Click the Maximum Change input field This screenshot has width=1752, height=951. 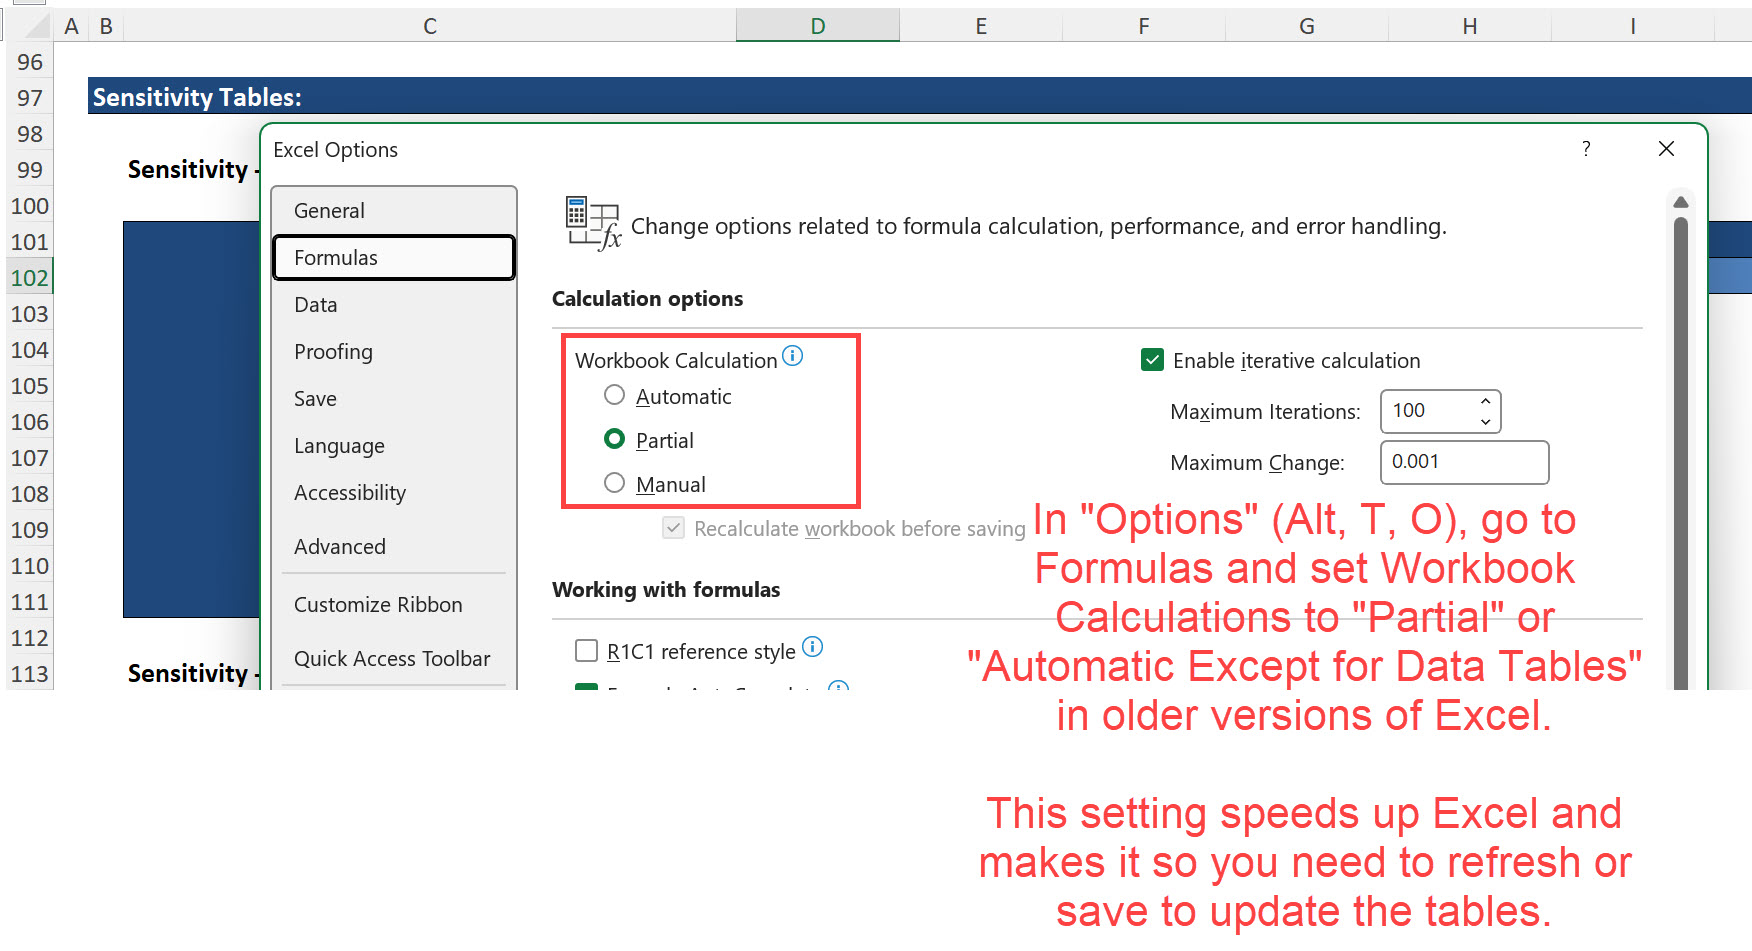coord(1464,462)
